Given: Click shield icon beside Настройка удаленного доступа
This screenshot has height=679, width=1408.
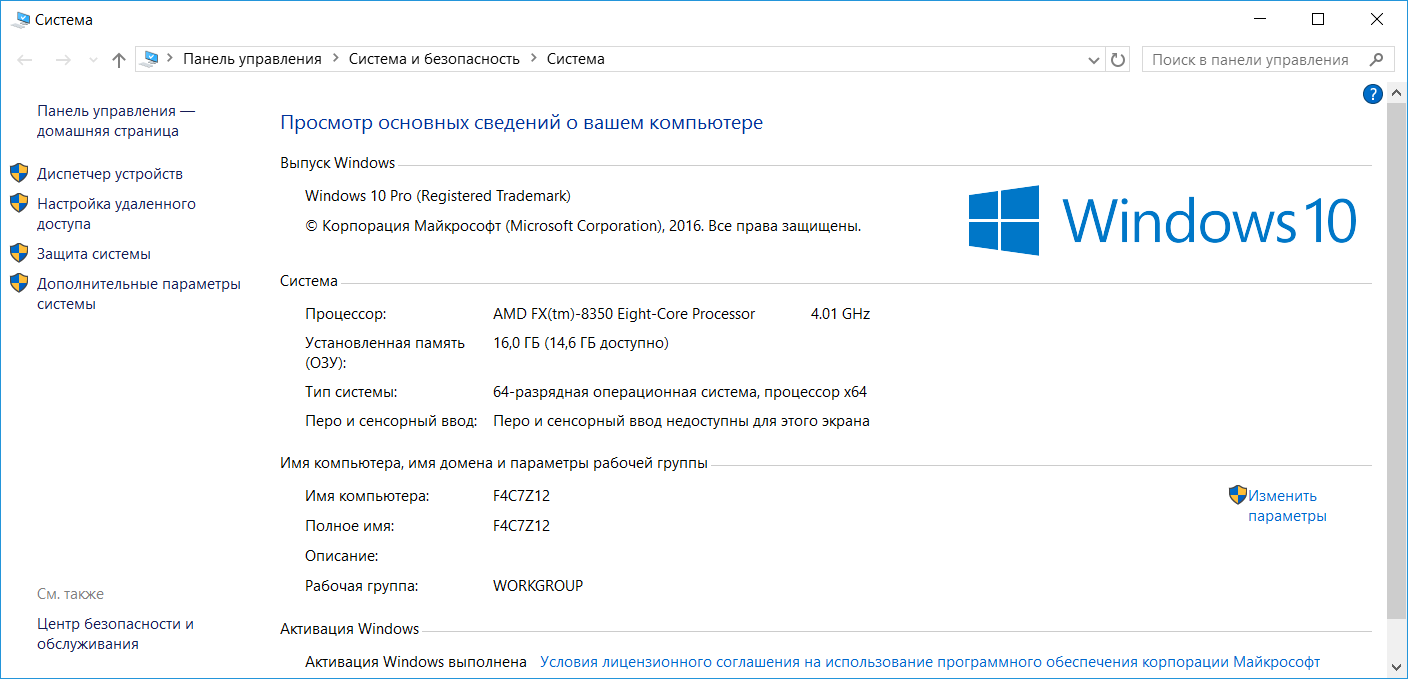Looking at the screenshot, I should (19, 203).
